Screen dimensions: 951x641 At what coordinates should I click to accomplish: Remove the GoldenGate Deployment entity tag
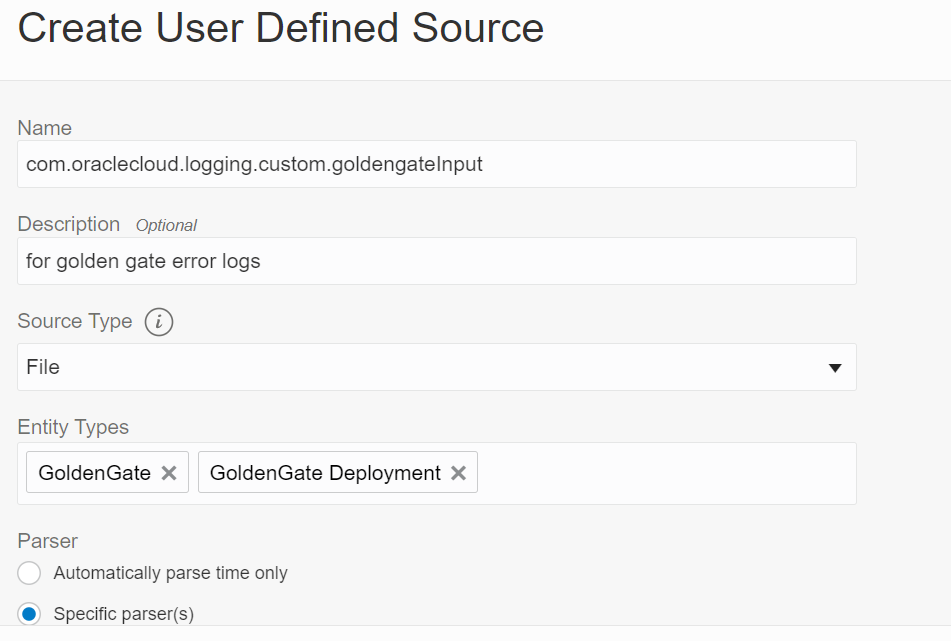point(458,473)
